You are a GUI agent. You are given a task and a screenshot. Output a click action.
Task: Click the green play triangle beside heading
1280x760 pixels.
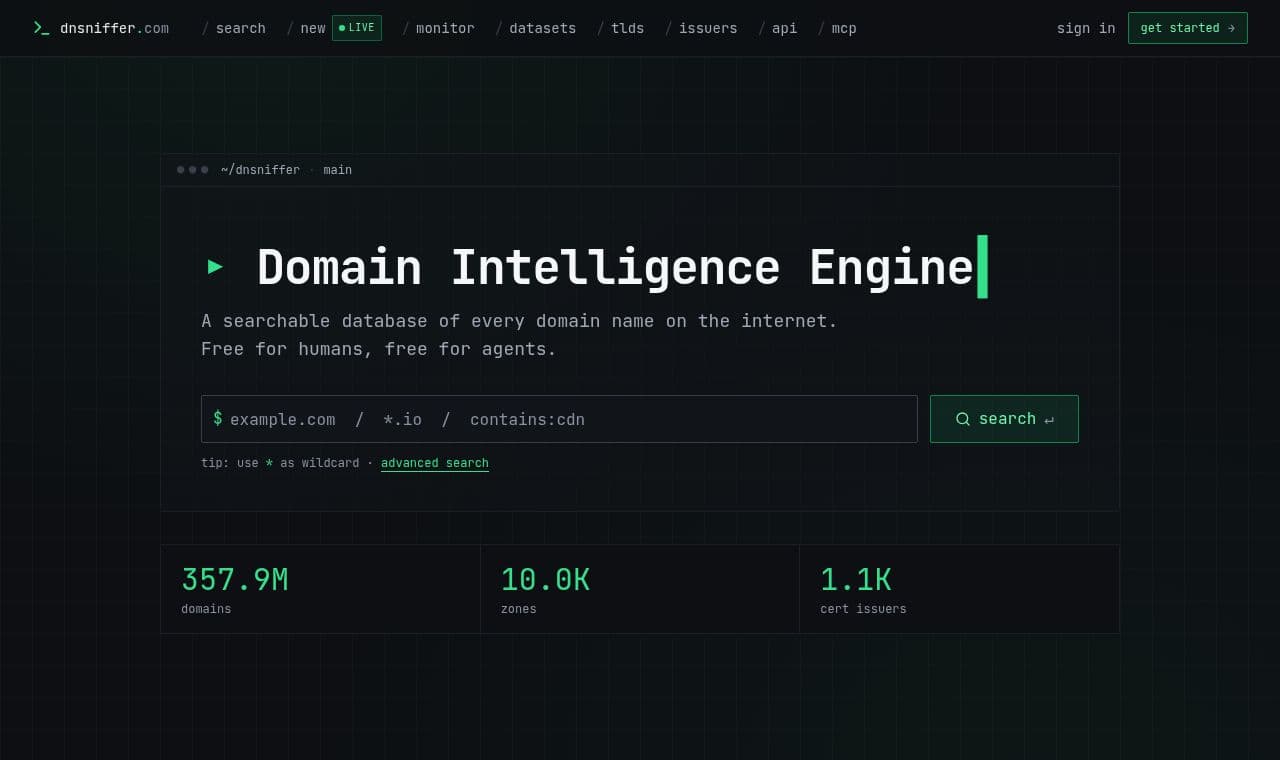pos(215,267)
